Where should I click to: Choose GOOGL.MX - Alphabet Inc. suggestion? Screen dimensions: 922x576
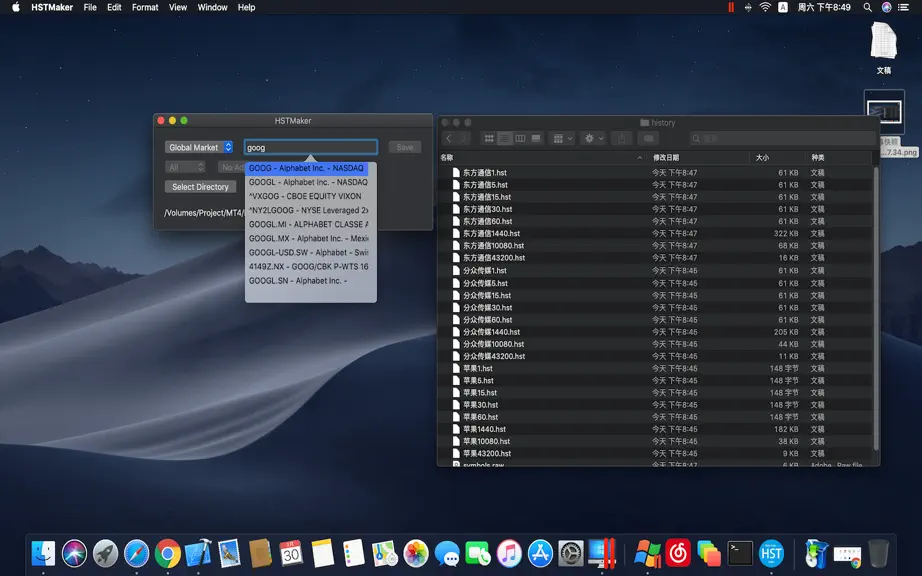(309, 239)
